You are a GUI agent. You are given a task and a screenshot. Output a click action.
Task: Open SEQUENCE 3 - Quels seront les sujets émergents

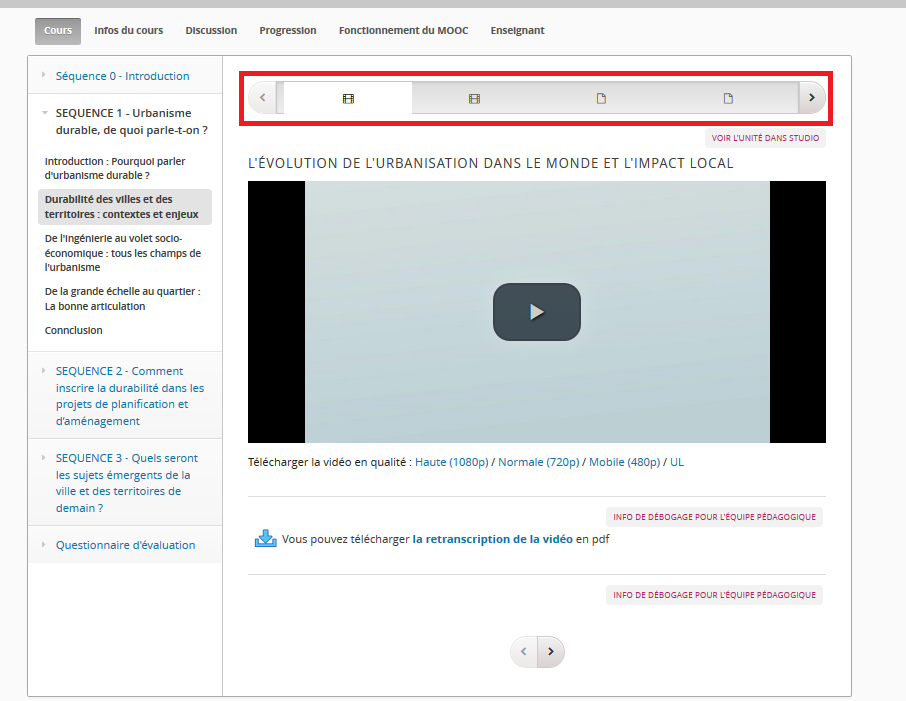127,483
